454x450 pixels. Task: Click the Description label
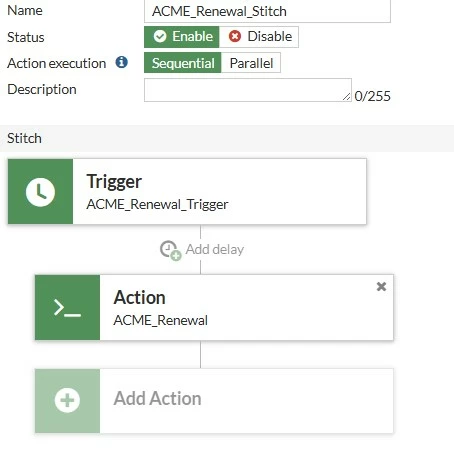click(42, 89)
